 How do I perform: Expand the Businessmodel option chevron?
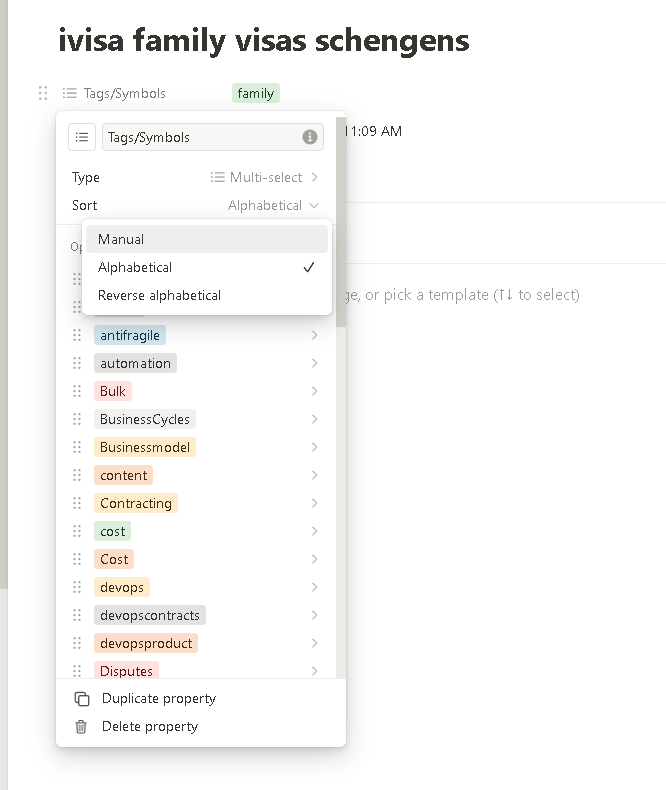[x=314, y=447]
